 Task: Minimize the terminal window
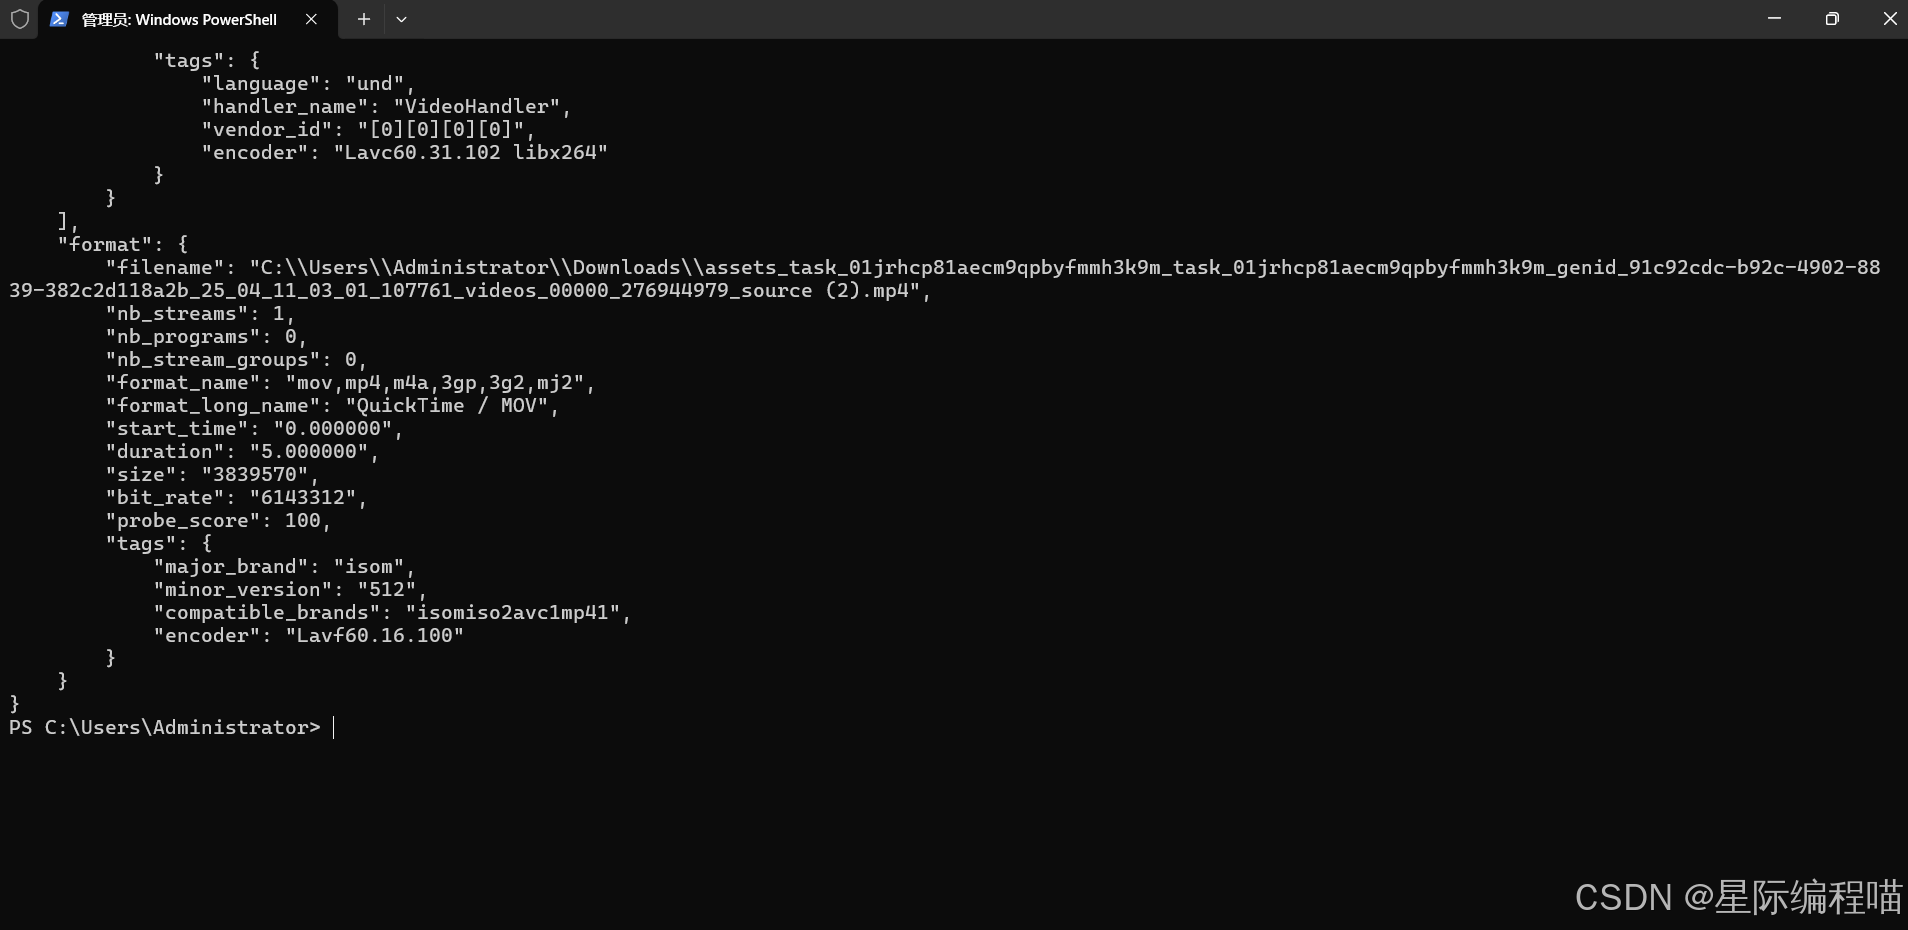[x=1775, y=19]
